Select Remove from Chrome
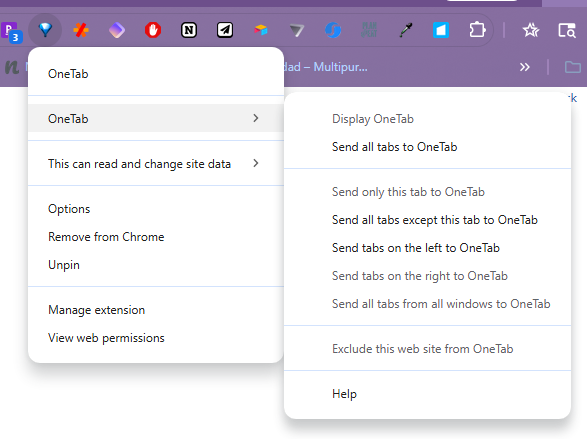Screen dimensions: 587x439 tap(156, 237)
